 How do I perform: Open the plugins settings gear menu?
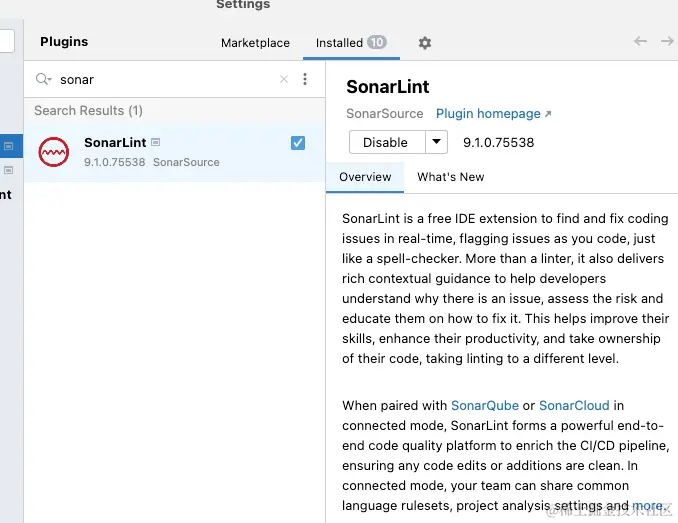point(425,43)
